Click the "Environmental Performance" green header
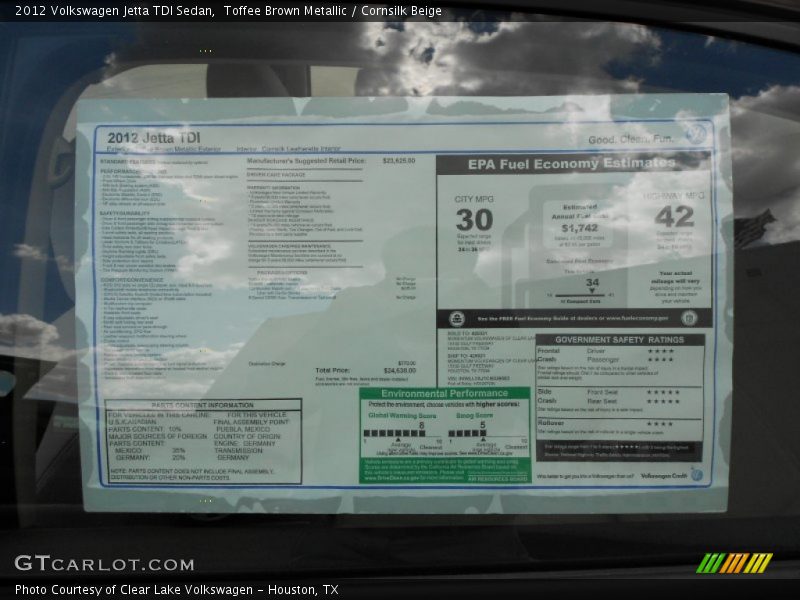 click(444, 393)
